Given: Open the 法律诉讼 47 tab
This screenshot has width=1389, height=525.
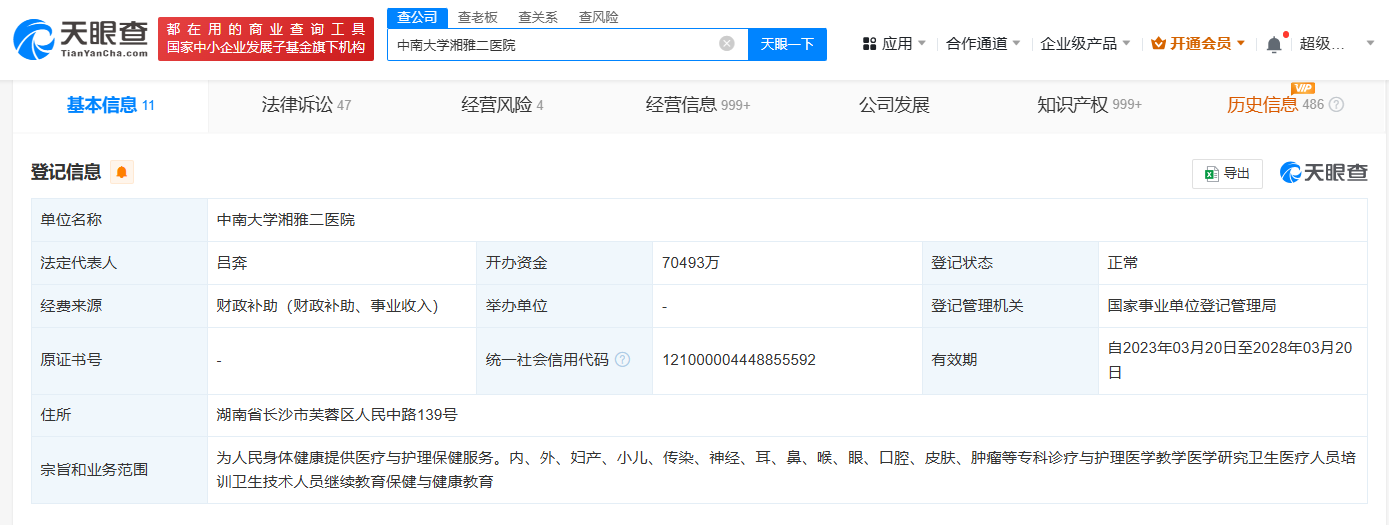Looking at the screenshot, I should tap(306, 105).
